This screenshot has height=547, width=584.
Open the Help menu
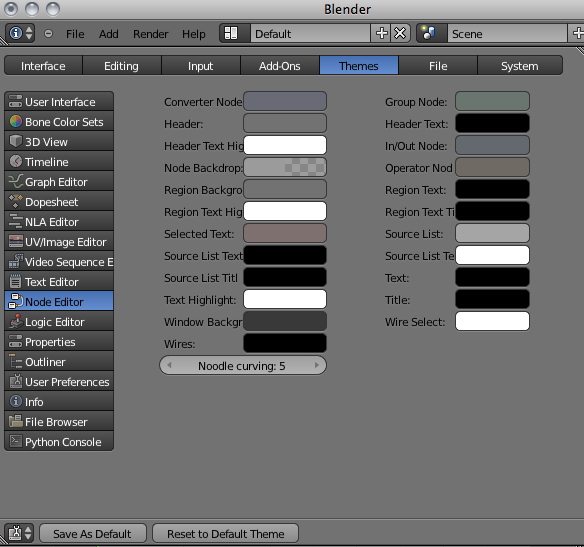(194, 34)
